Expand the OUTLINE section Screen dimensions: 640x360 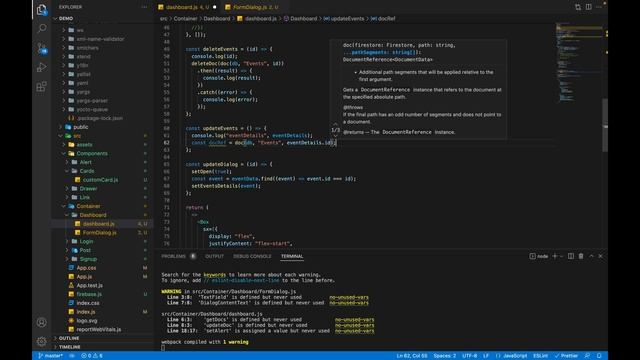(x=69, y=338)
